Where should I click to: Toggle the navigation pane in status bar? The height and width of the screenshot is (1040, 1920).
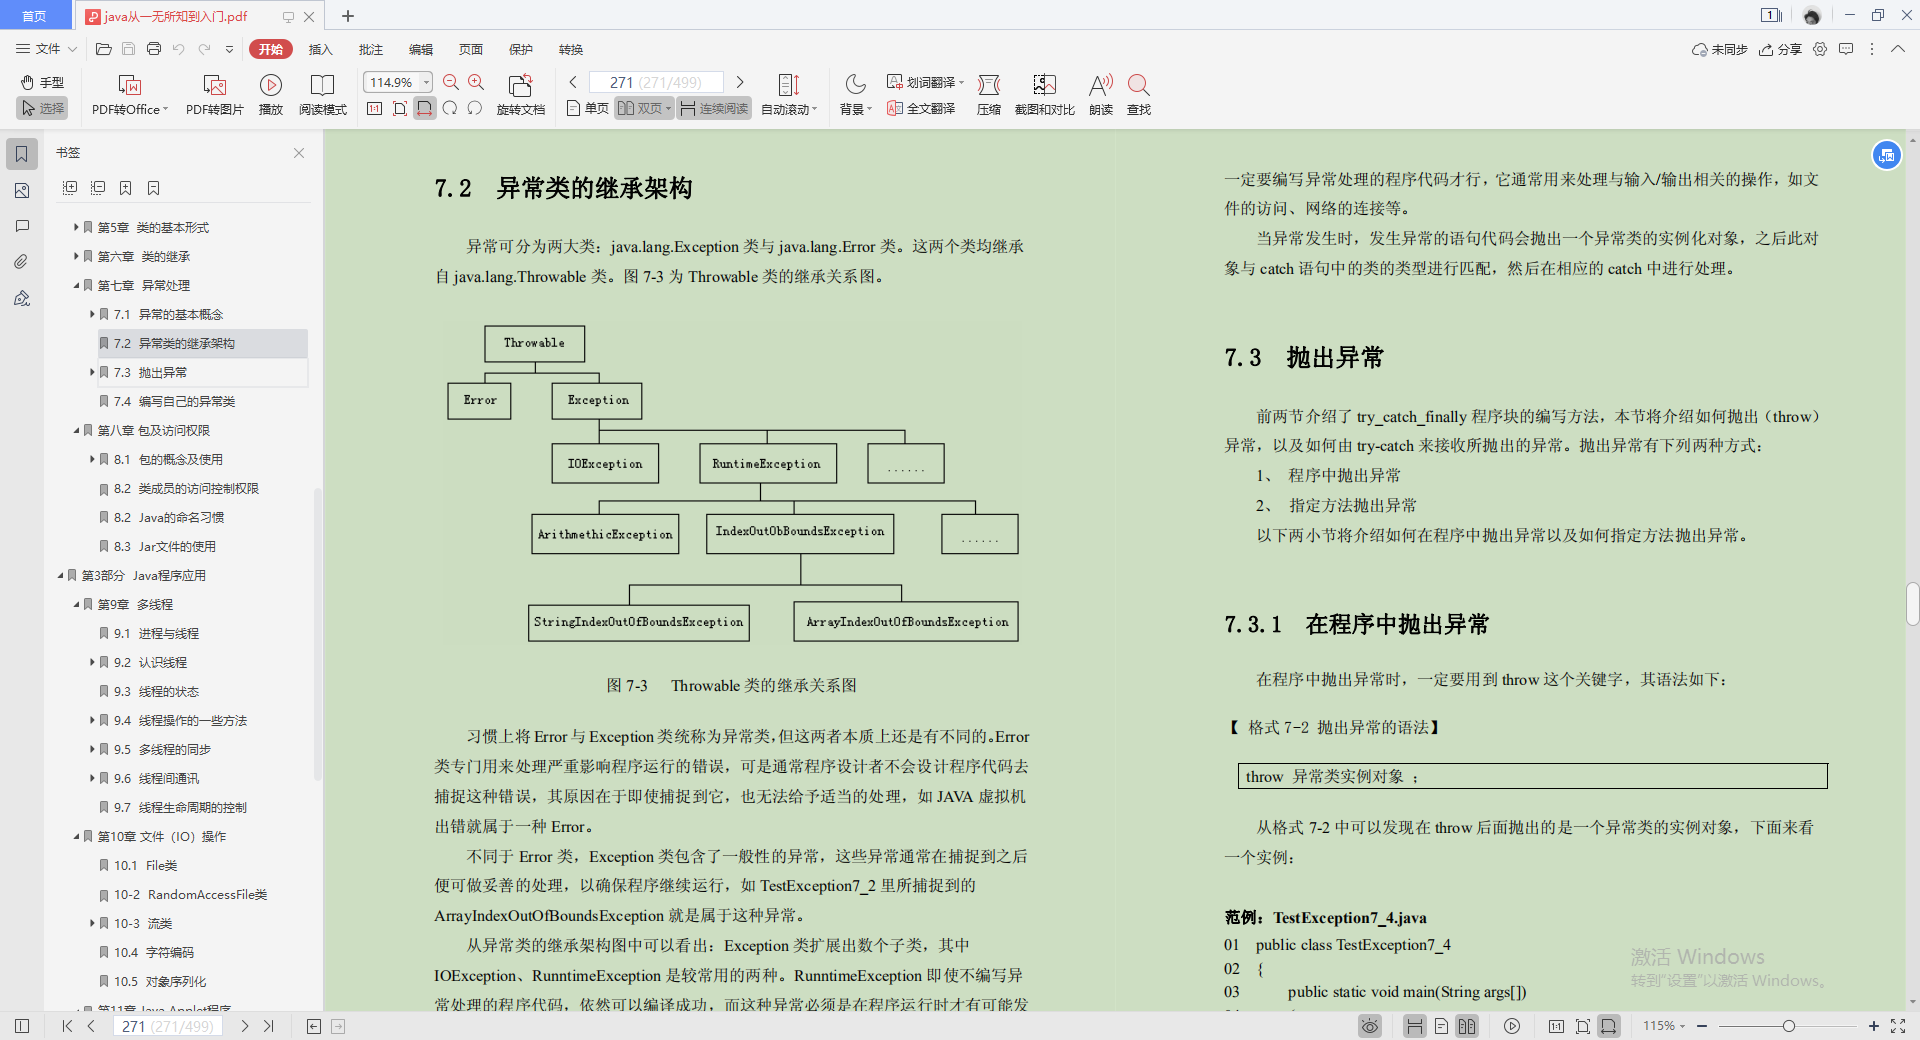click(22, 1026)
